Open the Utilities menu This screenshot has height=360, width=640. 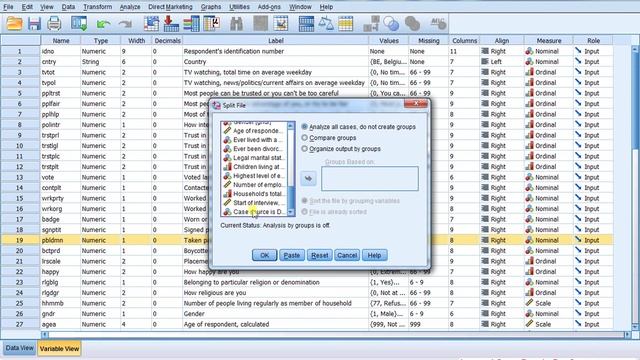pyautogui.click(x=239, y=7)
